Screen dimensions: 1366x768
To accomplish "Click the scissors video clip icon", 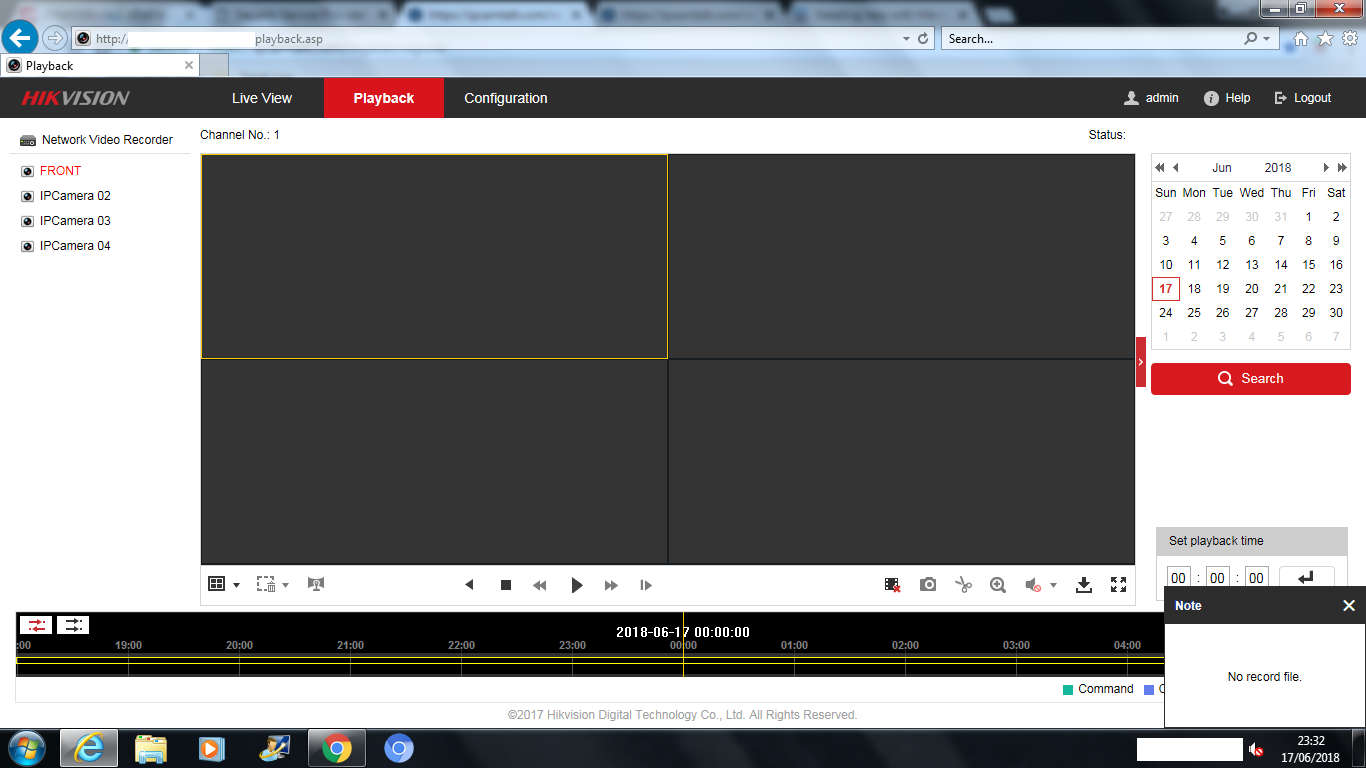I will tap(963, 585).
